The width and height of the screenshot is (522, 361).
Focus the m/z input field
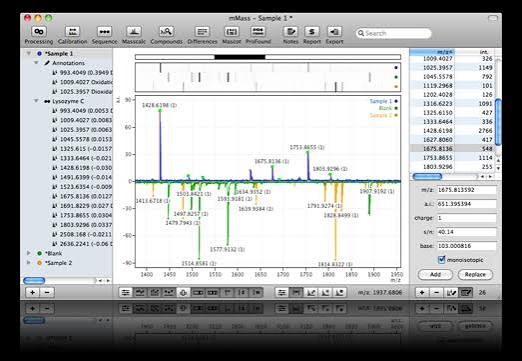(466, 190)
